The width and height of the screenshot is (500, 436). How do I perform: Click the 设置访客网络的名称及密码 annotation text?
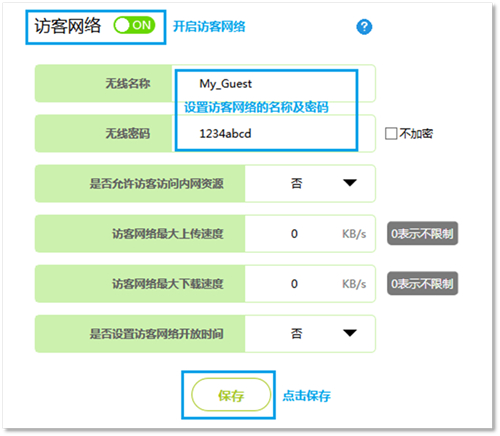pos(256,107)
